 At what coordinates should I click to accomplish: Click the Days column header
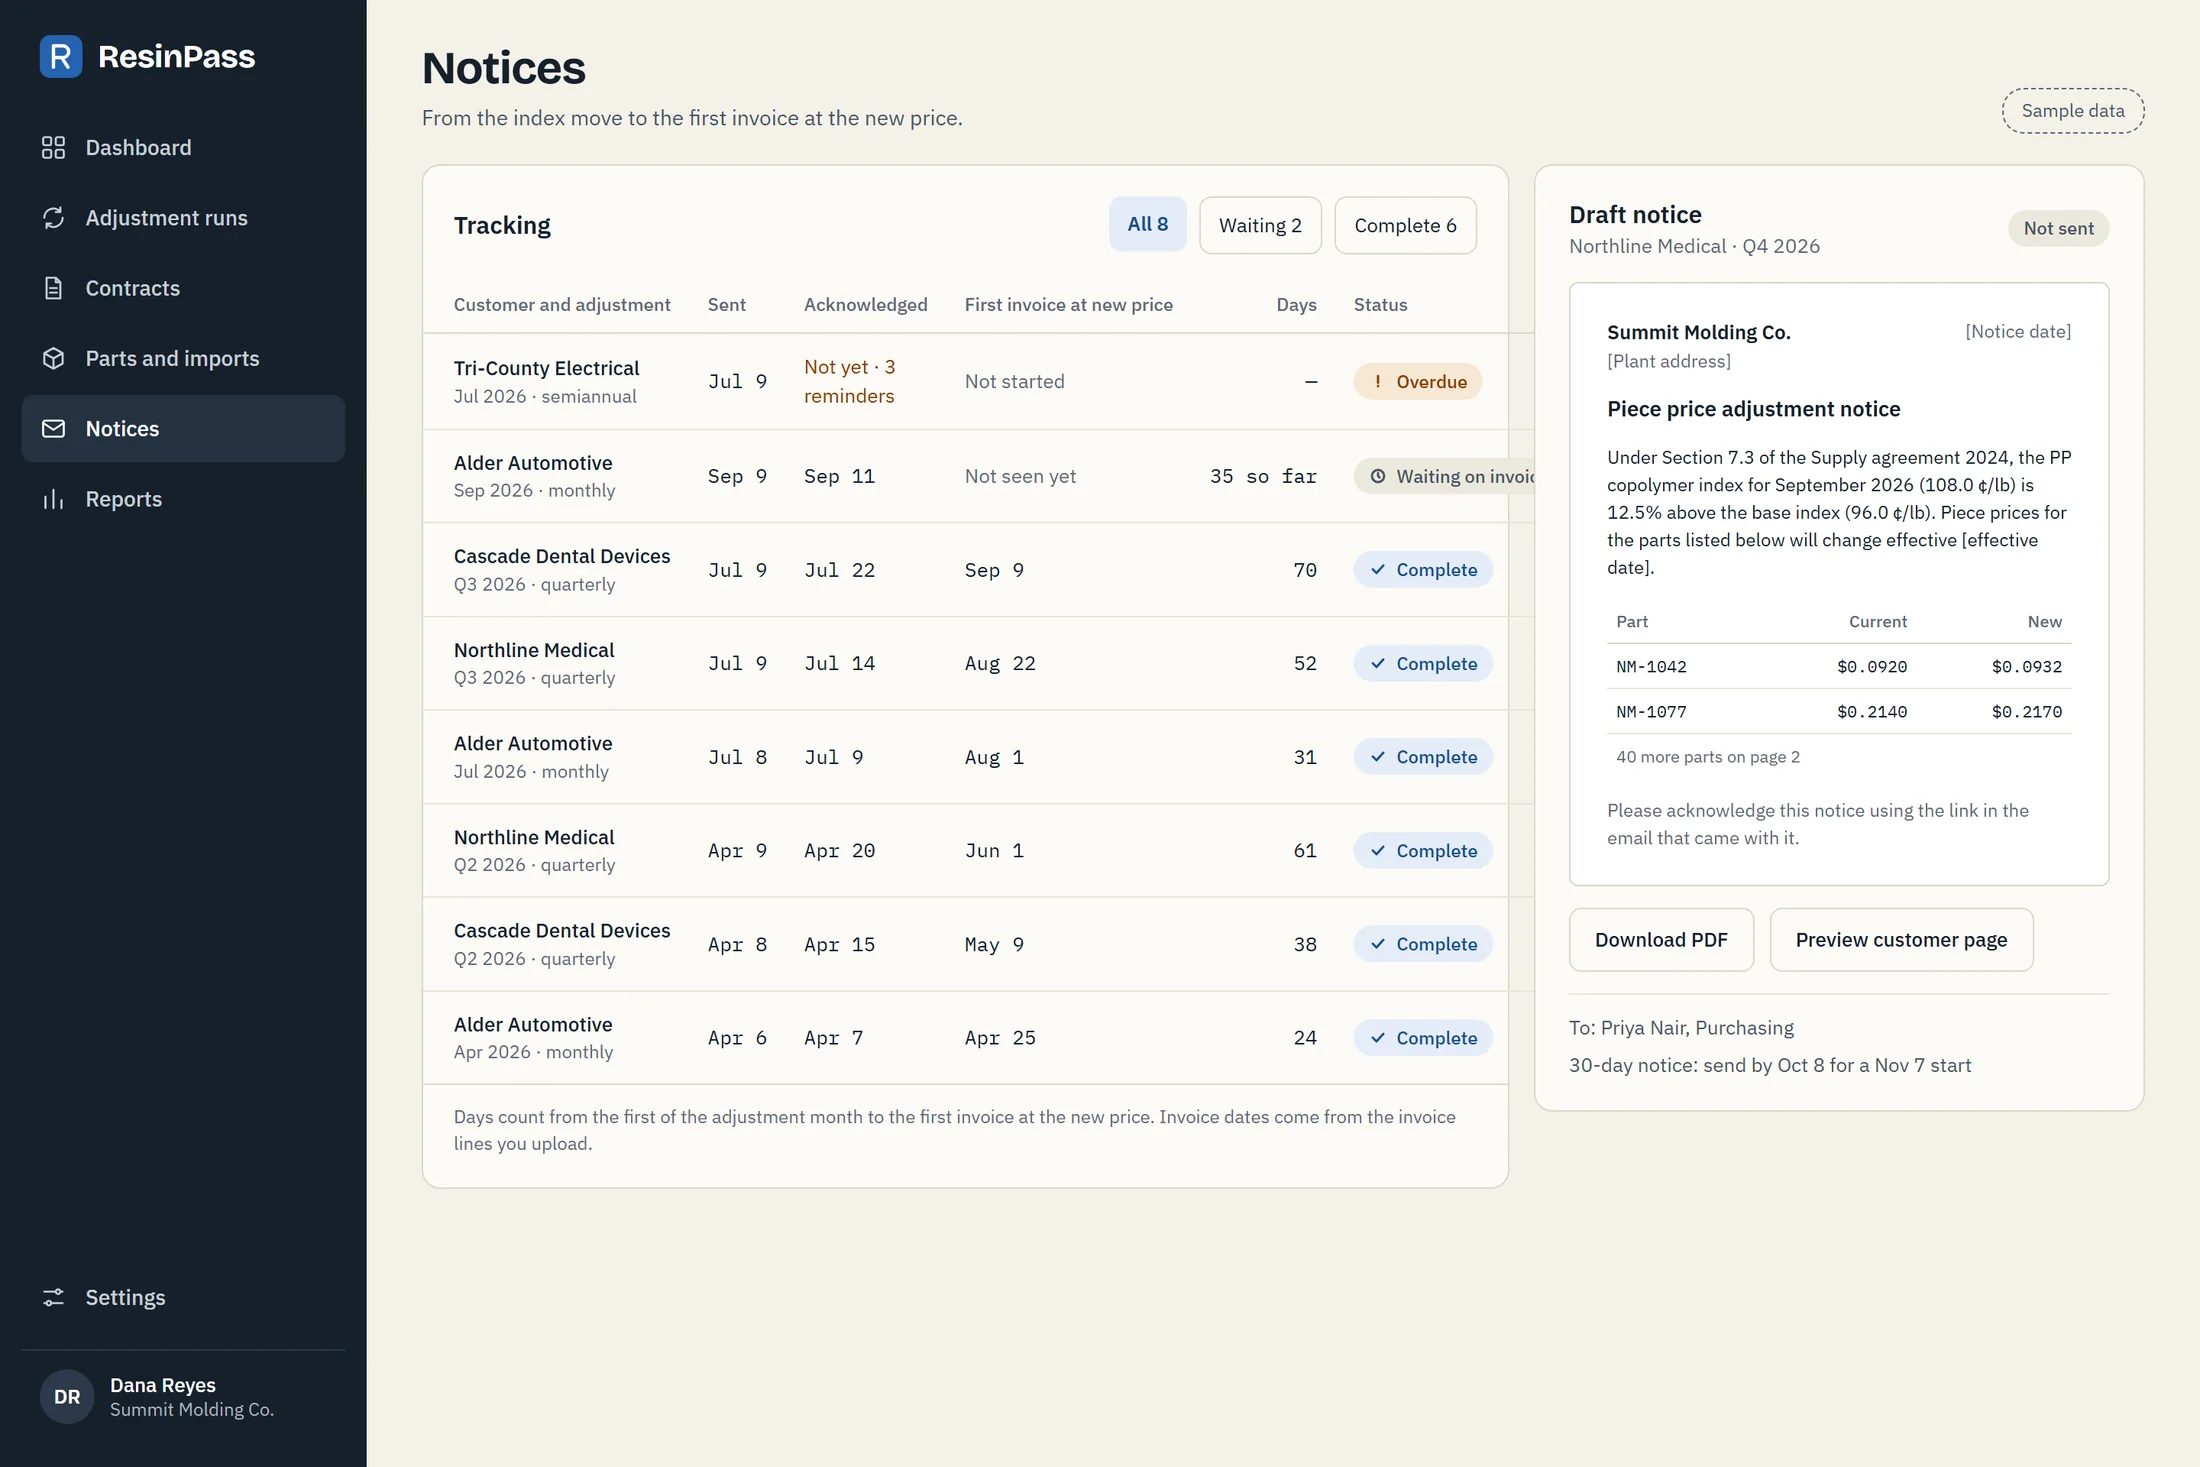(1296, 305)
